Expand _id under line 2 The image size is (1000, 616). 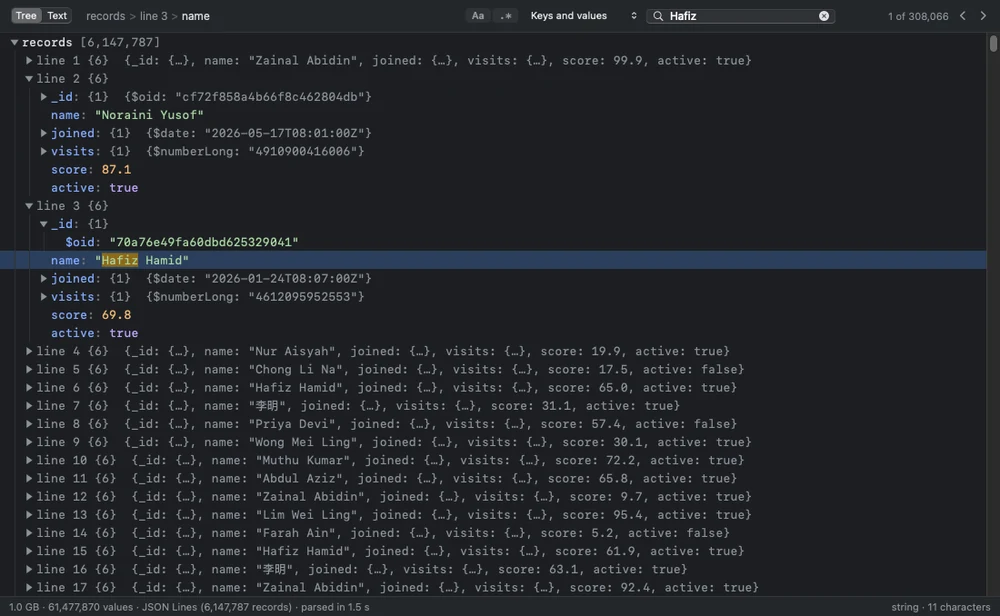(43, 97)
